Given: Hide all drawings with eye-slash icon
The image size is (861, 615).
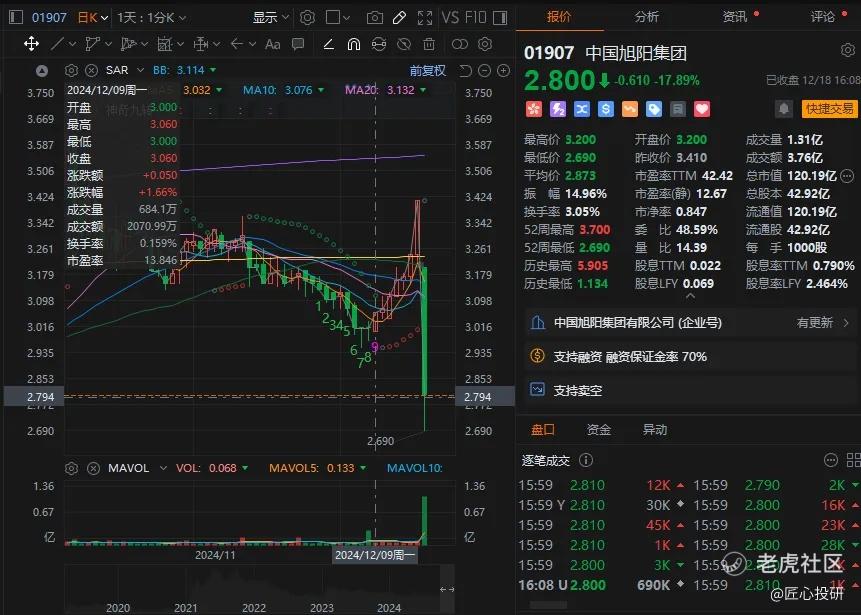Looking at the screenshot, I should tap(404, 43).
